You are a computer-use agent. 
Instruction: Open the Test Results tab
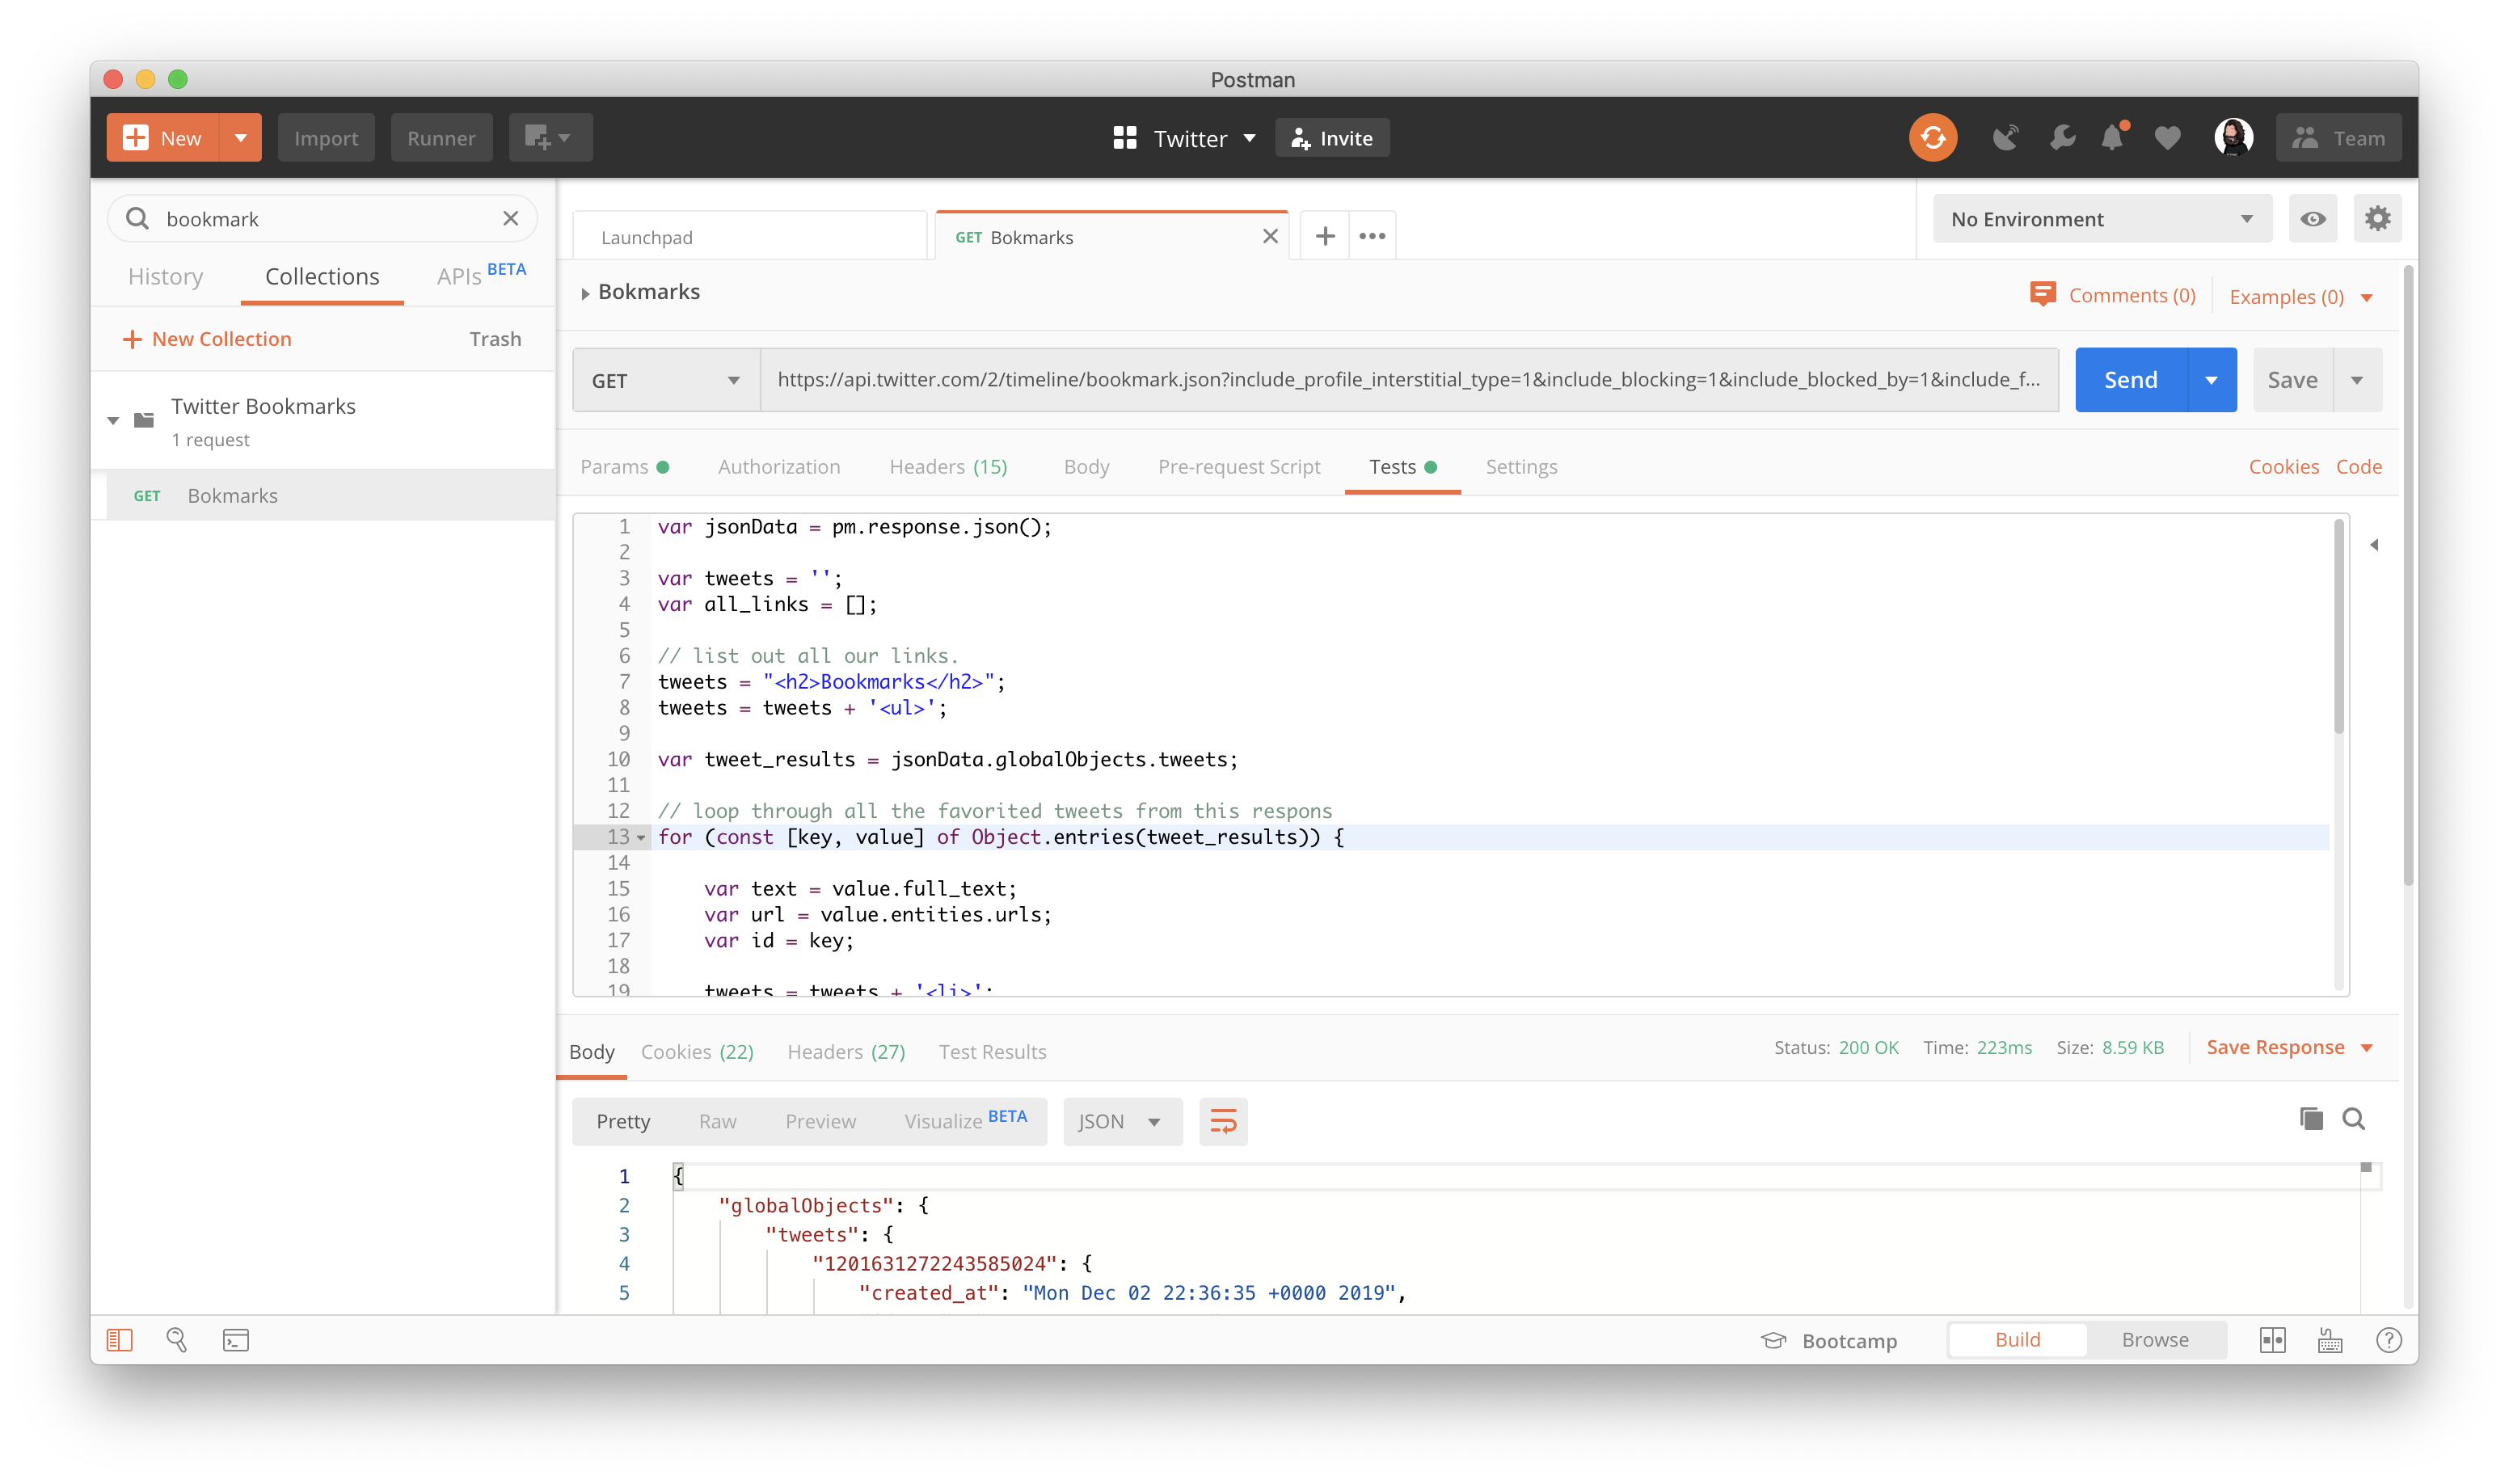click(x=992, y=1051)
